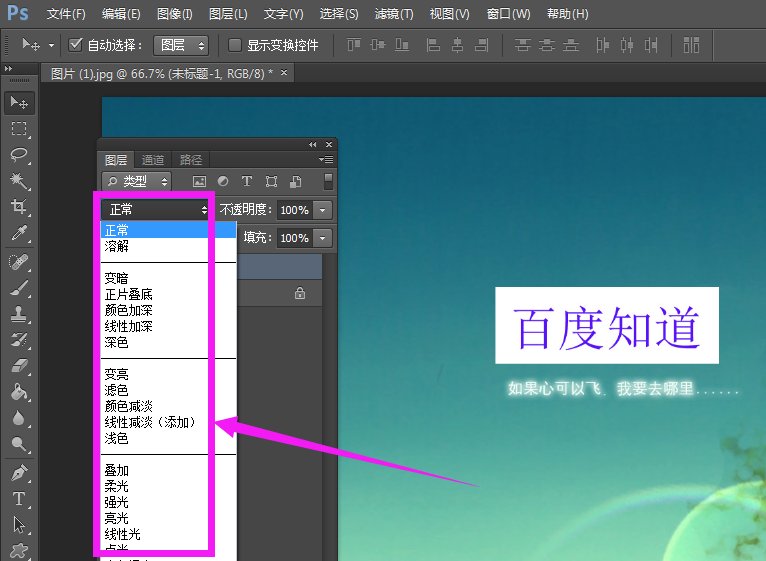This screenshot has width=766, height=561.
Task: Click the align horizontal centers icon
Action: (x=457, y=45)
